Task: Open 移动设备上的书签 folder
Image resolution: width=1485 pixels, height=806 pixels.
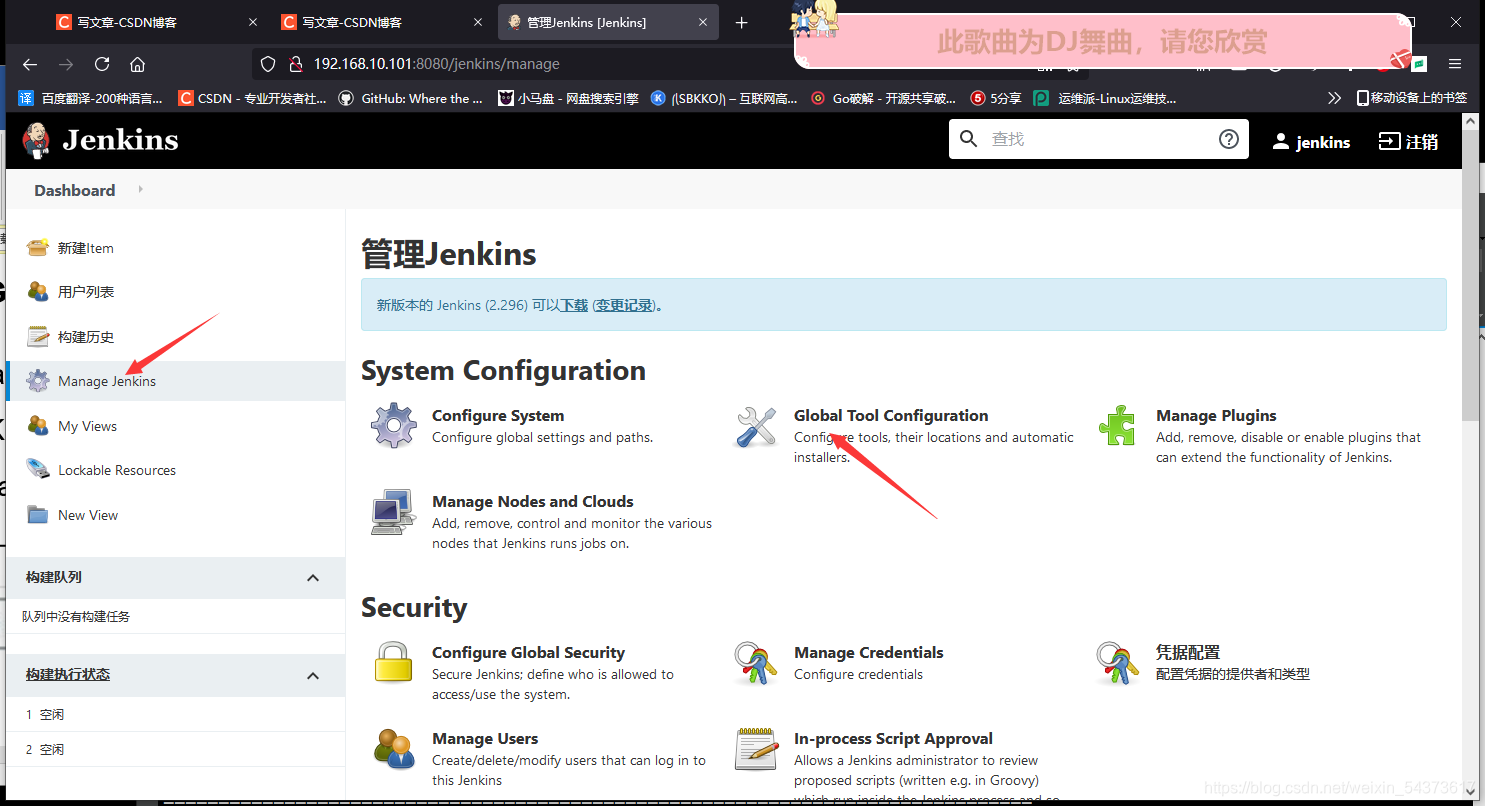Action: (x=1412, y=98)
